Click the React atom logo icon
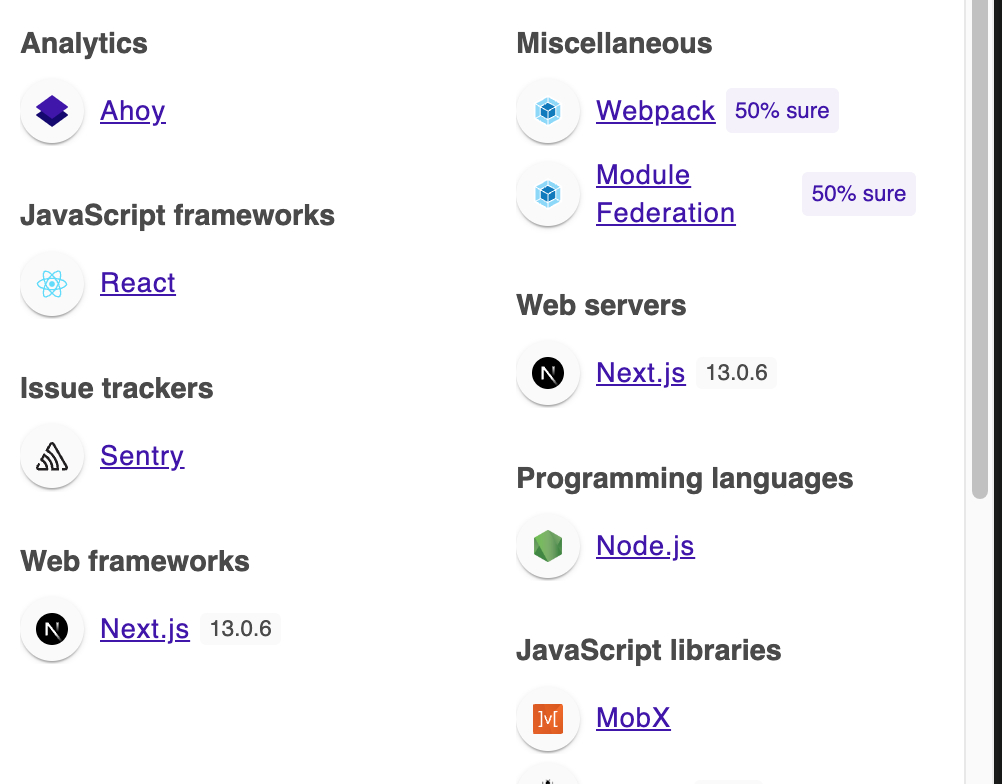The height and width of the screenshot is (784, 1002). pyautogui.click(x=52, y=284)
